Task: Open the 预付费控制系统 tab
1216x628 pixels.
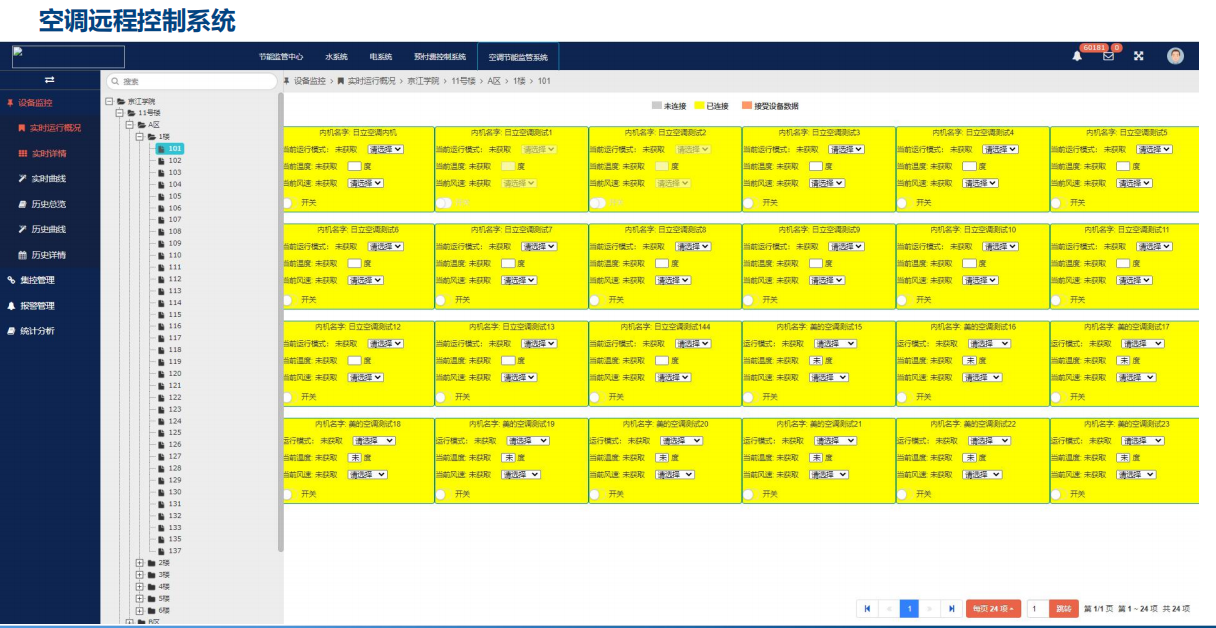Action: (440, 57)
